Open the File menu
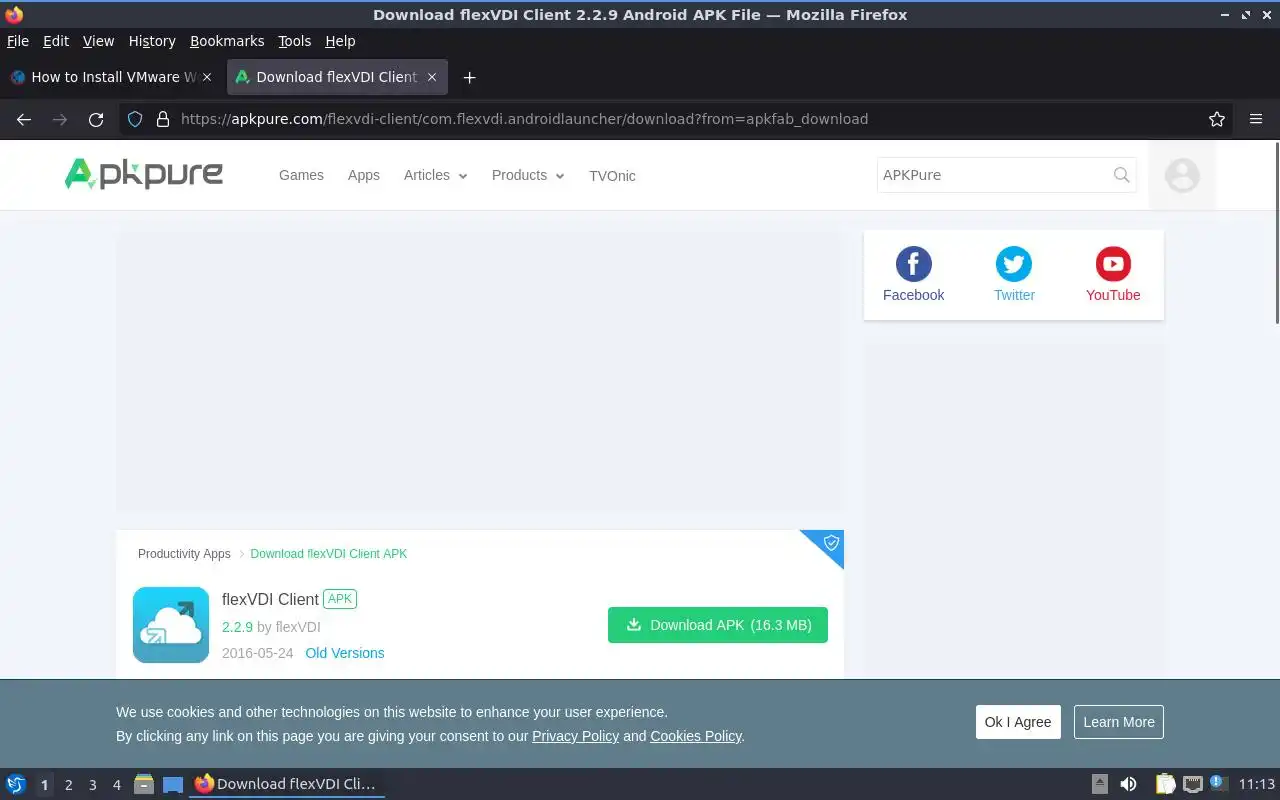1280x800 pixels. click(x=18, y=41)
